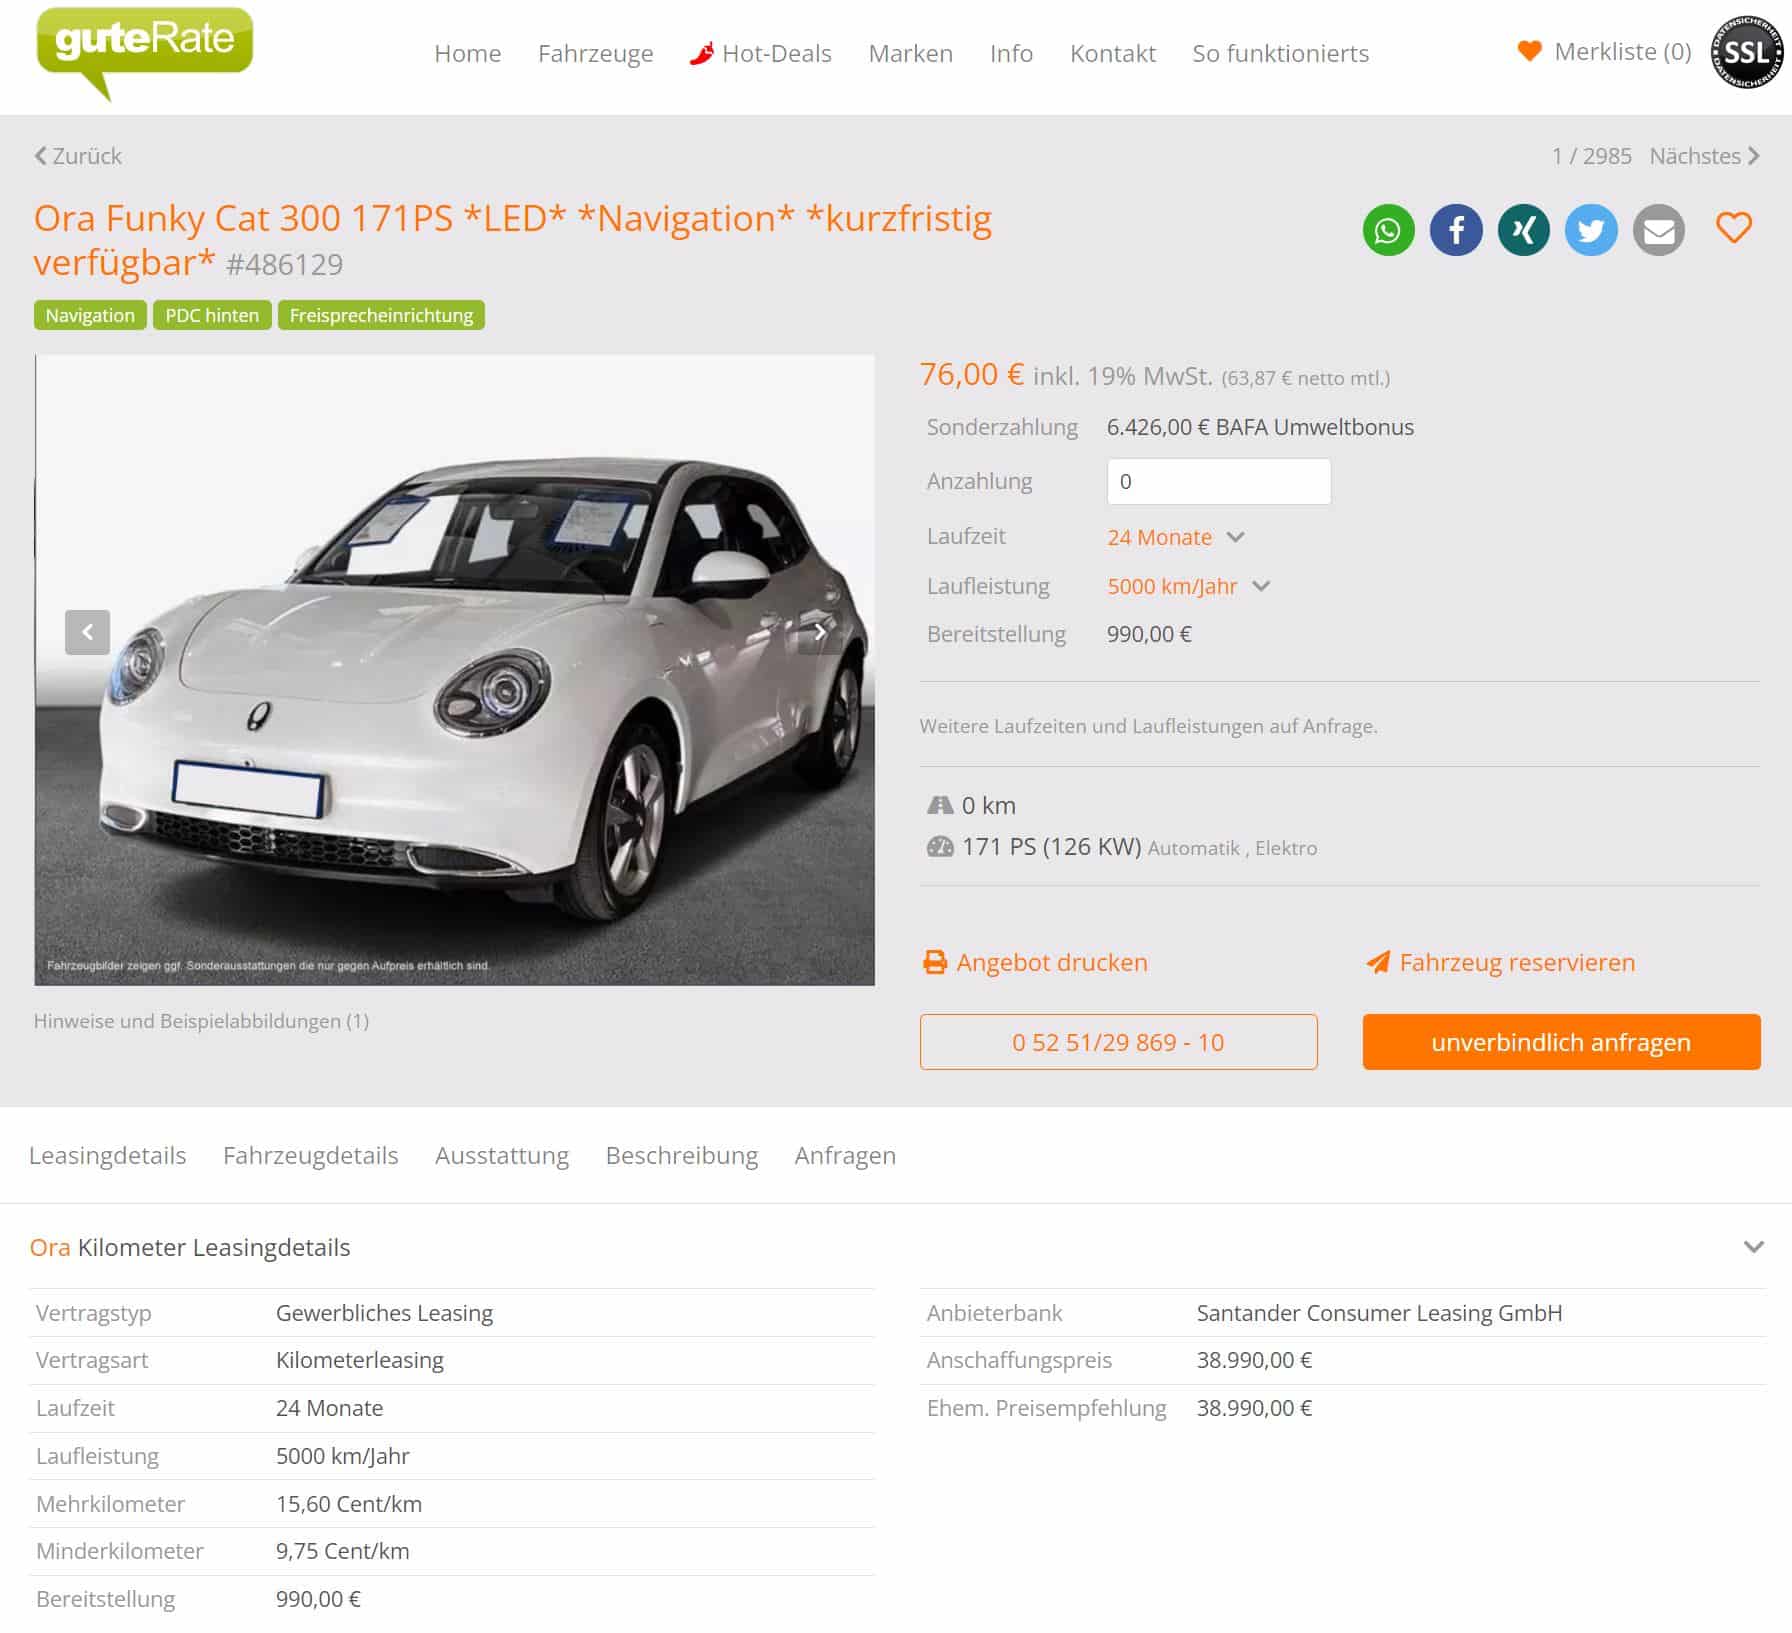
Task: Open Info menu item
Action: coord(1011,53)
